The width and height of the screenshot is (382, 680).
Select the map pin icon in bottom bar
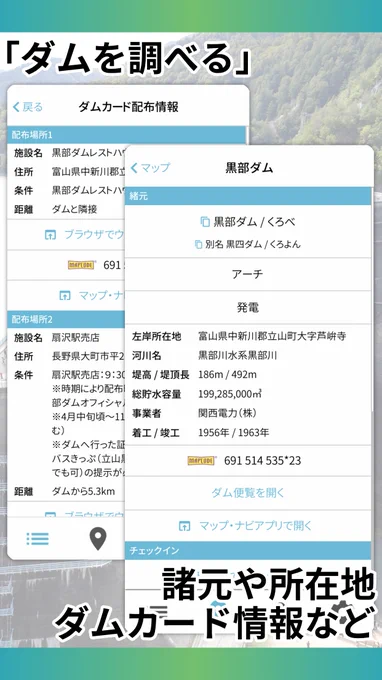(x=98, y=539)
